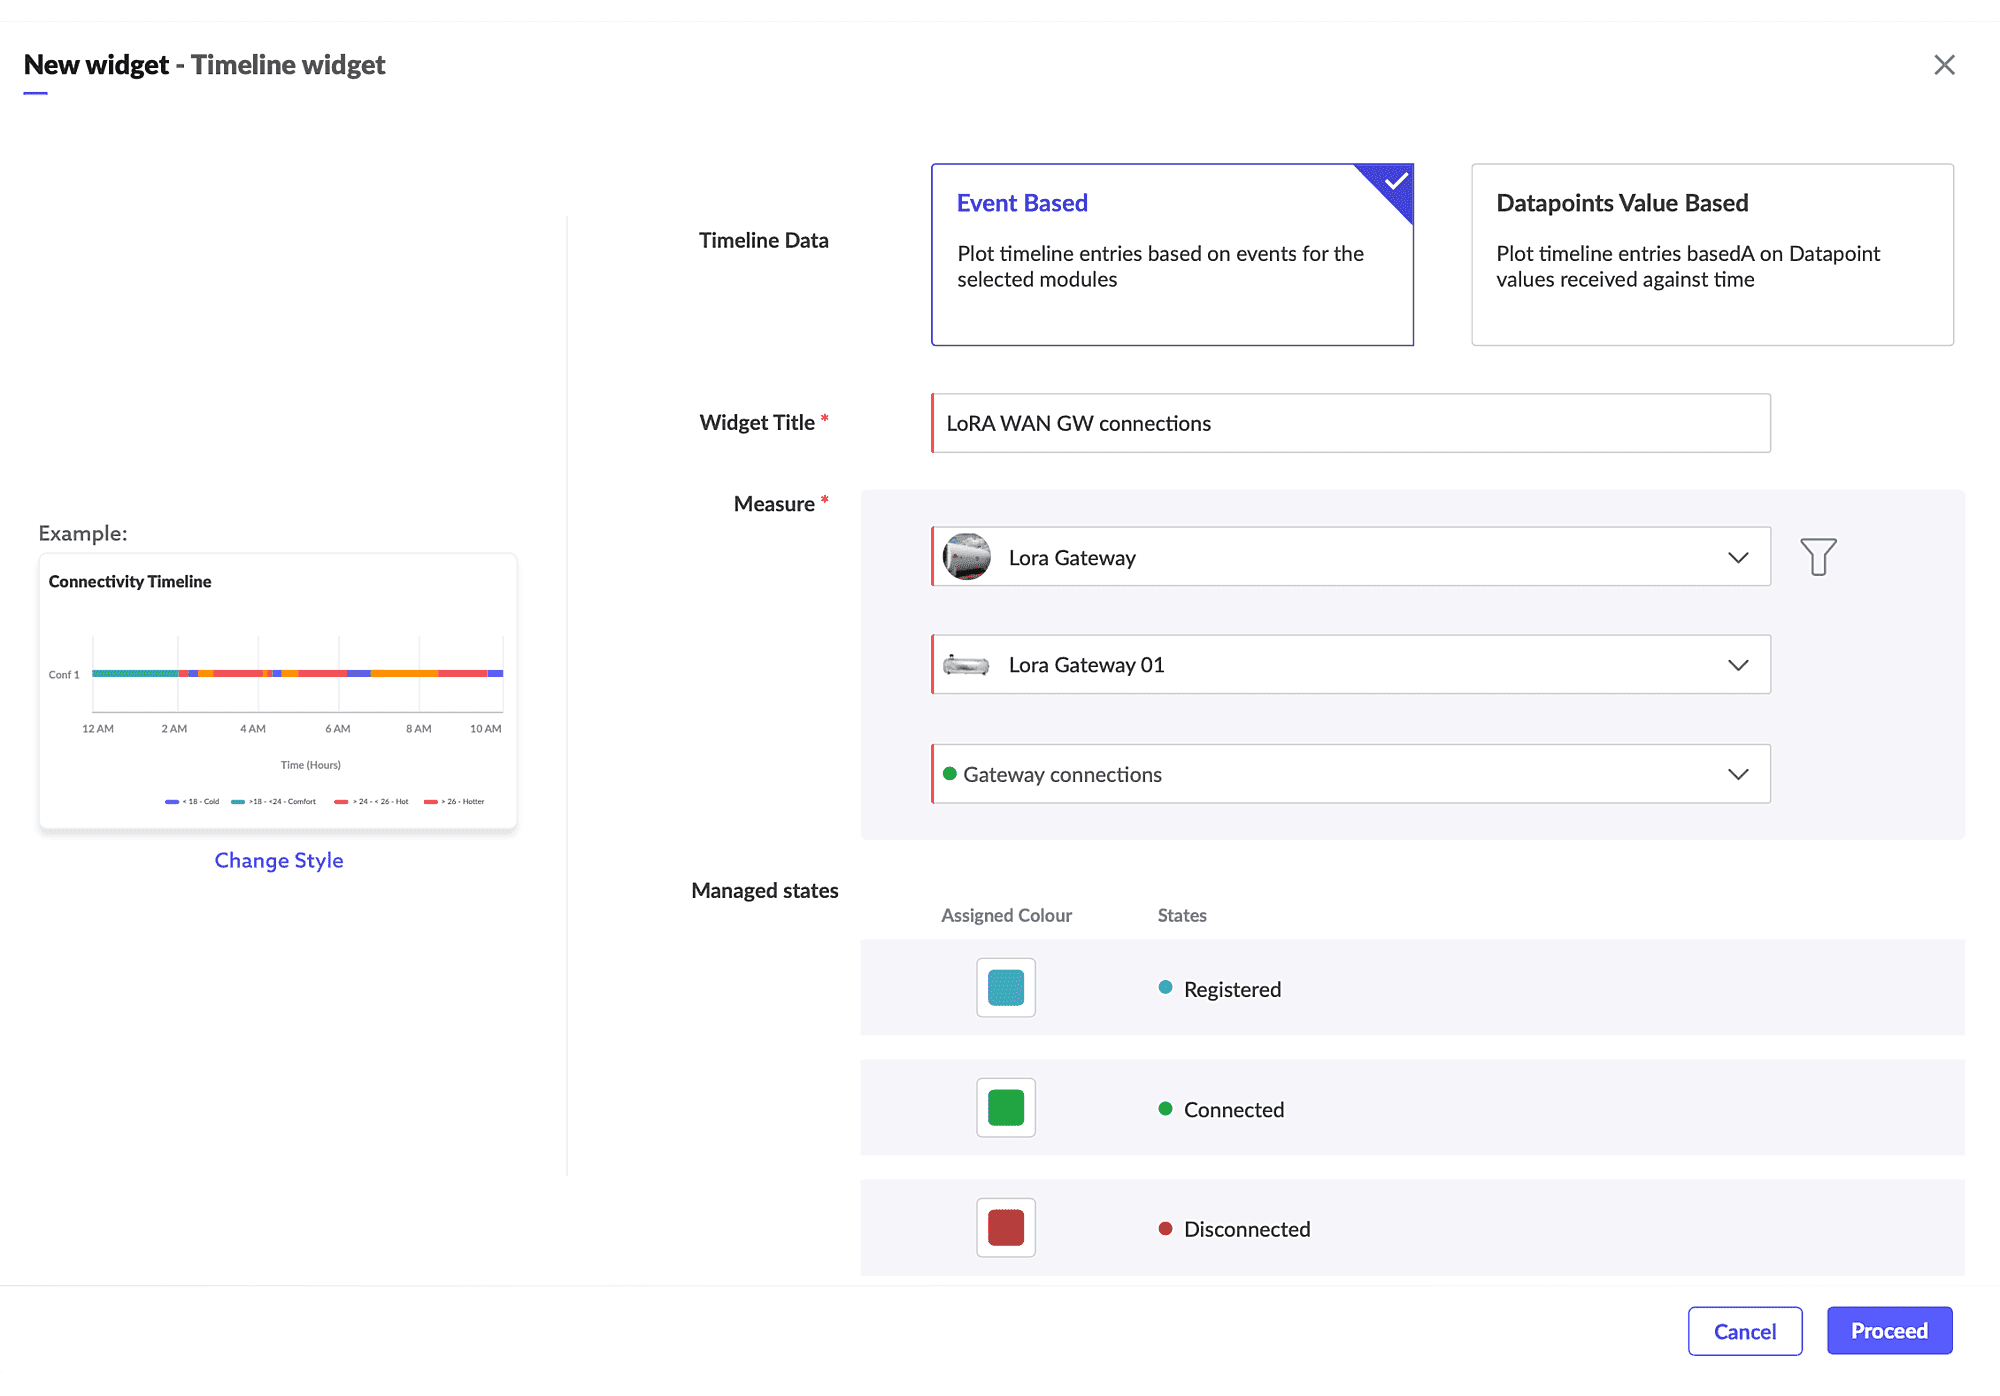The image size is (2000, 1396).
Task: Click the Change Style link
Action: [x=279, y=860]
